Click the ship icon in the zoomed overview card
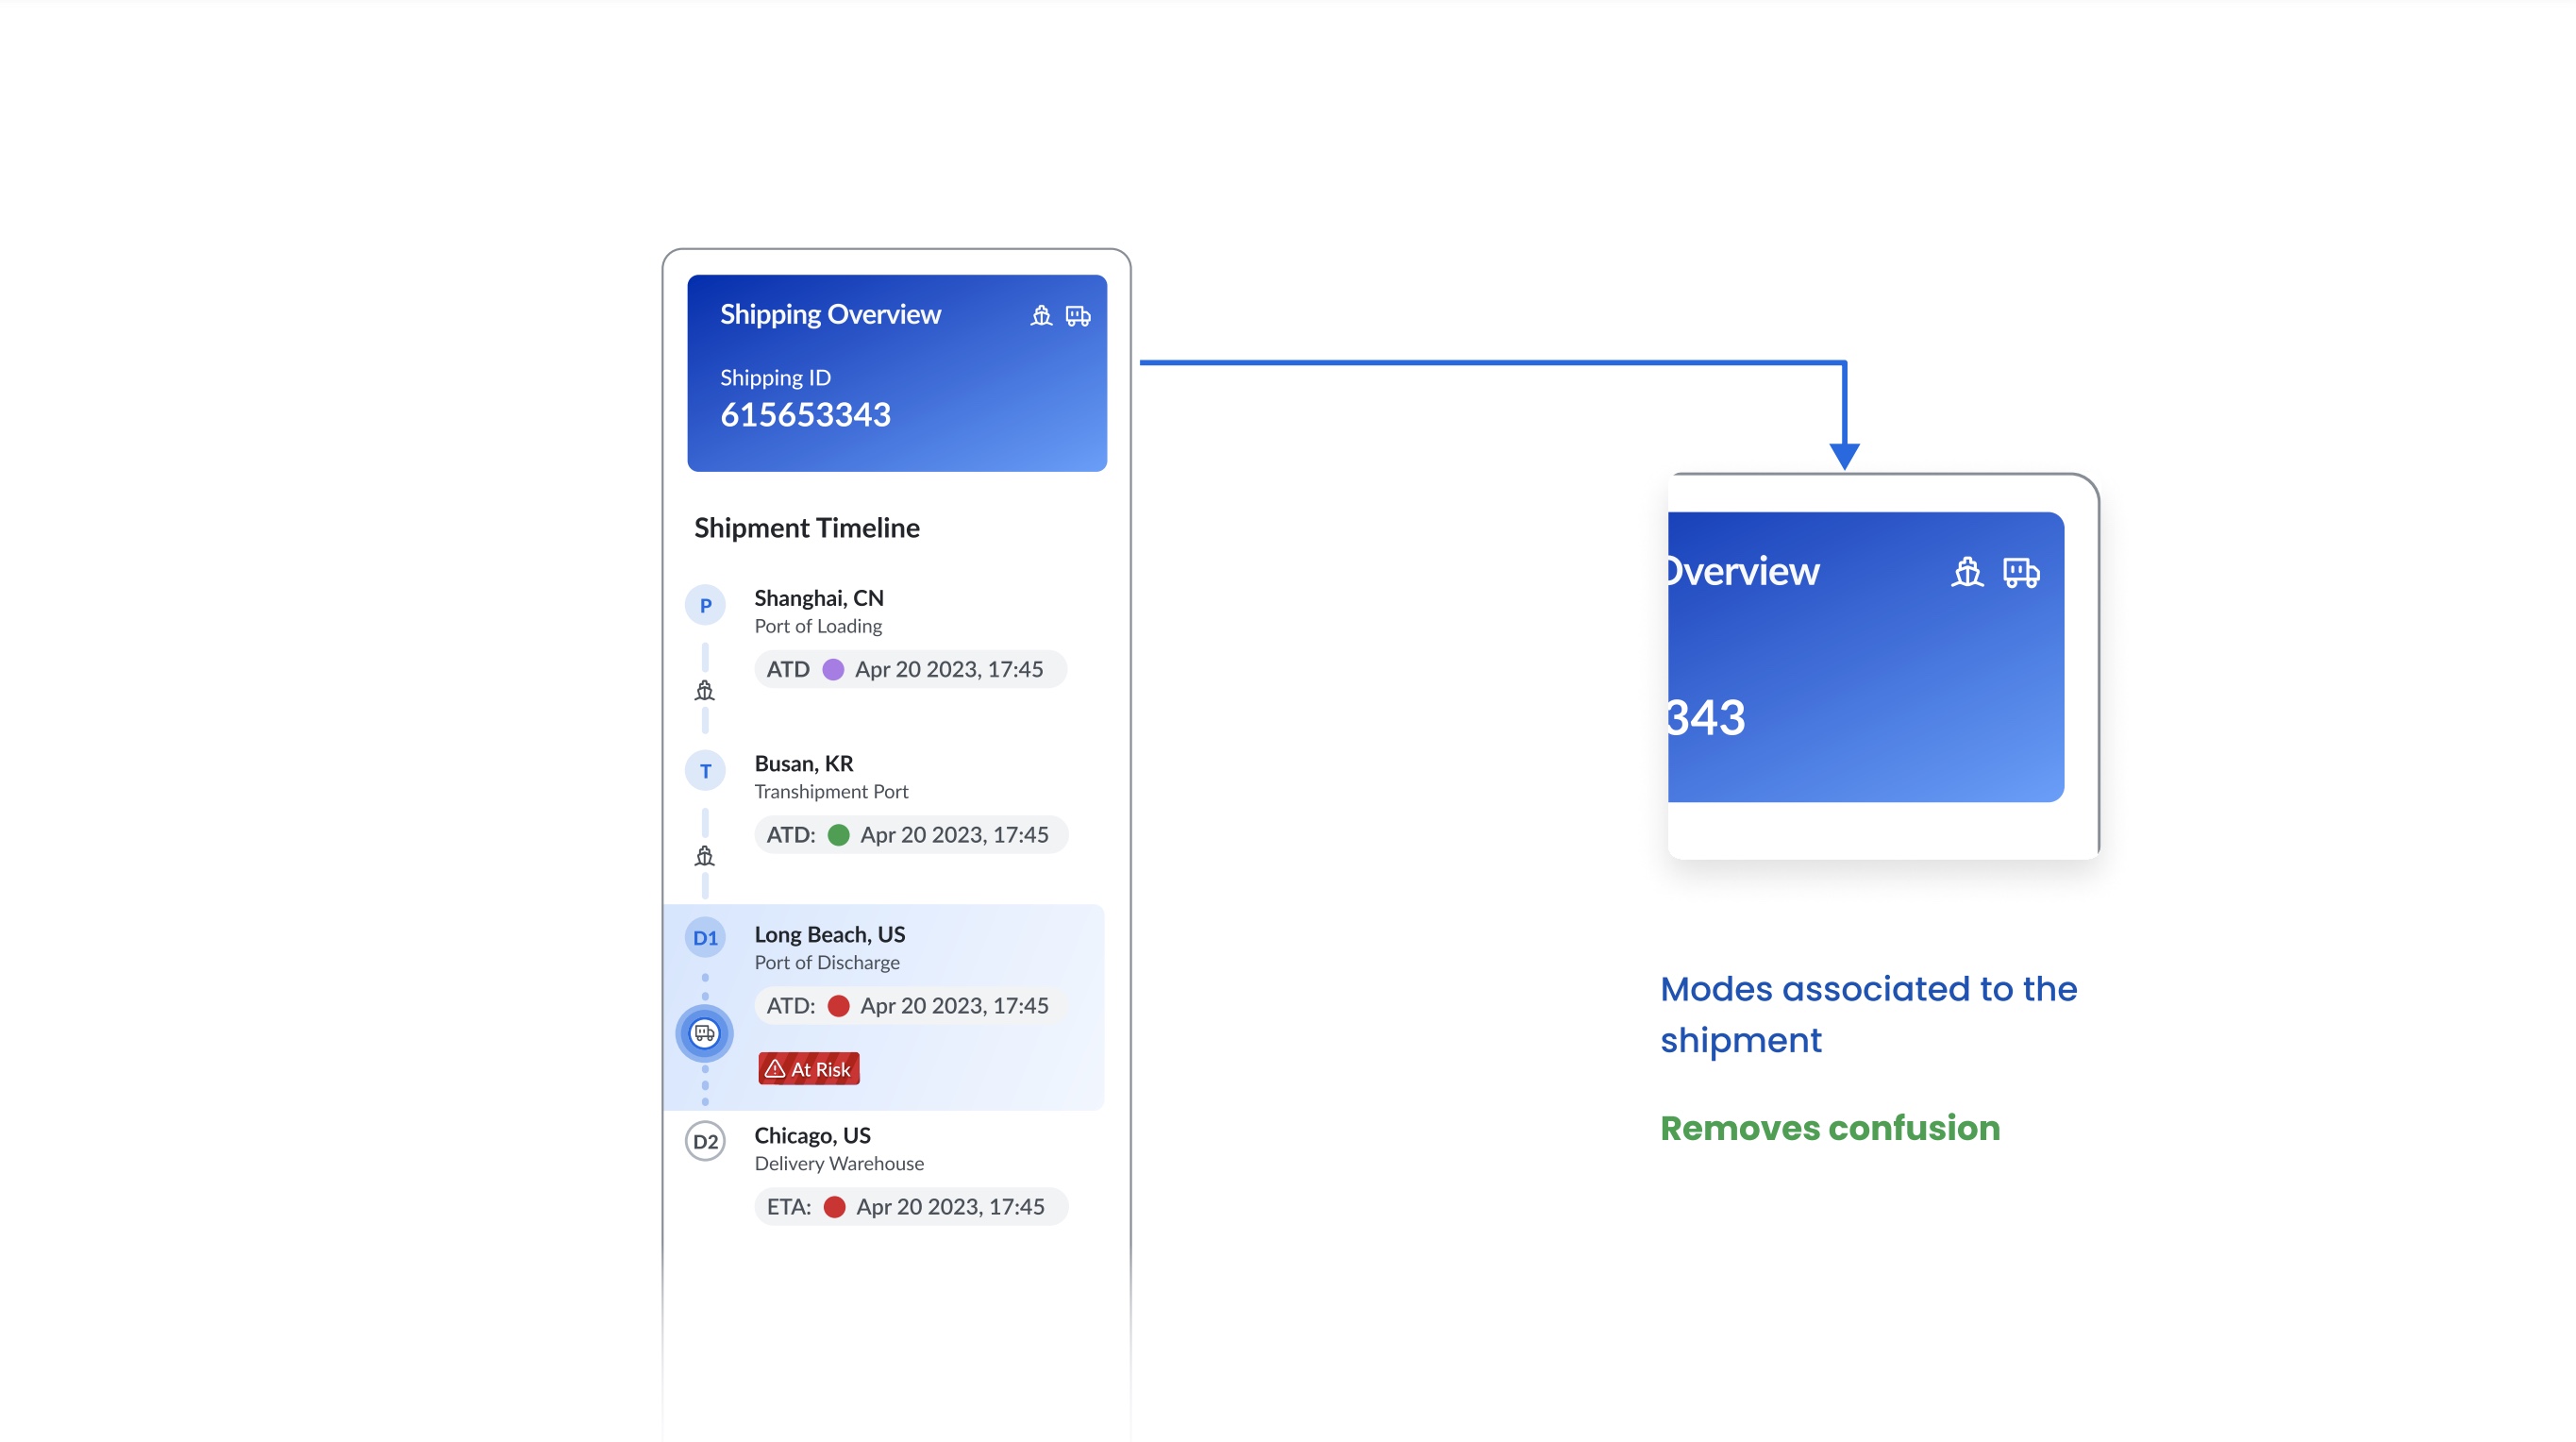 1967,572
